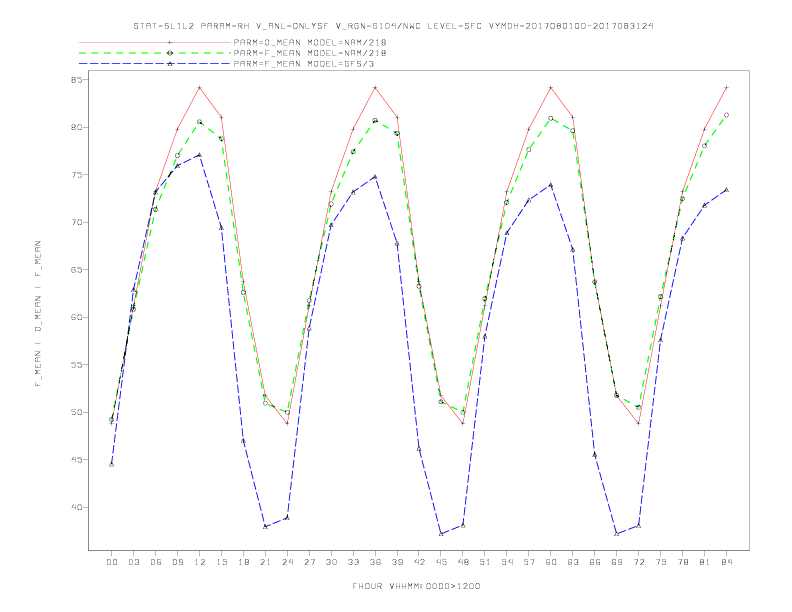Click blue GFS triangle marker at hour 00
The height and width of the screenshot is (612, 792).
112,465
